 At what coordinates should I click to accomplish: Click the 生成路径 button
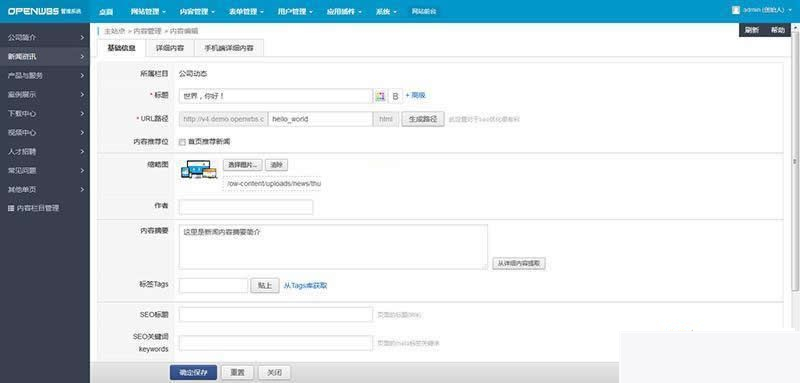[x=423, y=119]
